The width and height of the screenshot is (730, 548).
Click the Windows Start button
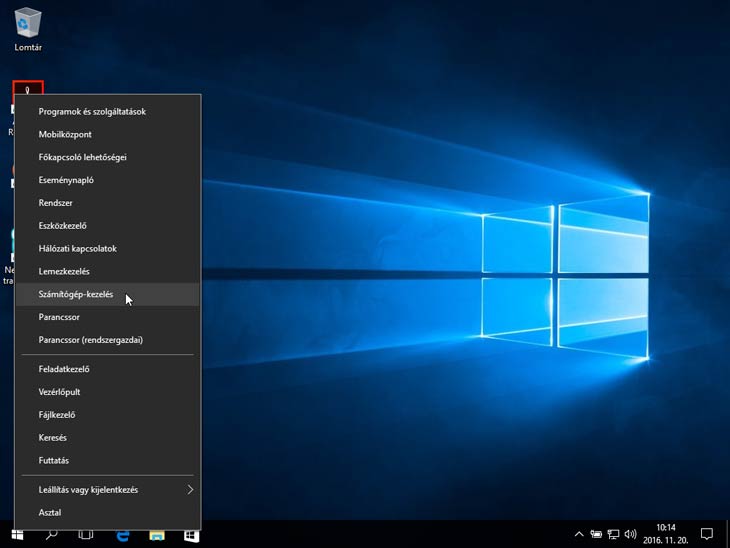[x=17, y=535]
